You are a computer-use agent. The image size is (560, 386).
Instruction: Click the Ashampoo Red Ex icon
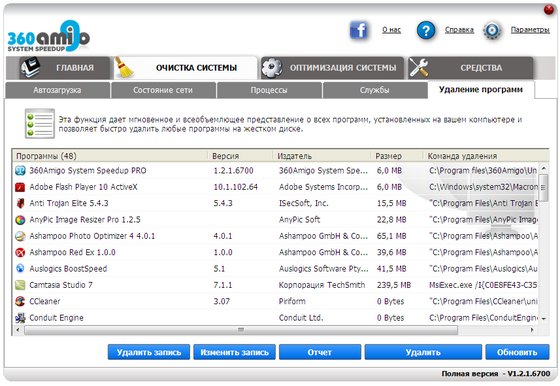20,252
